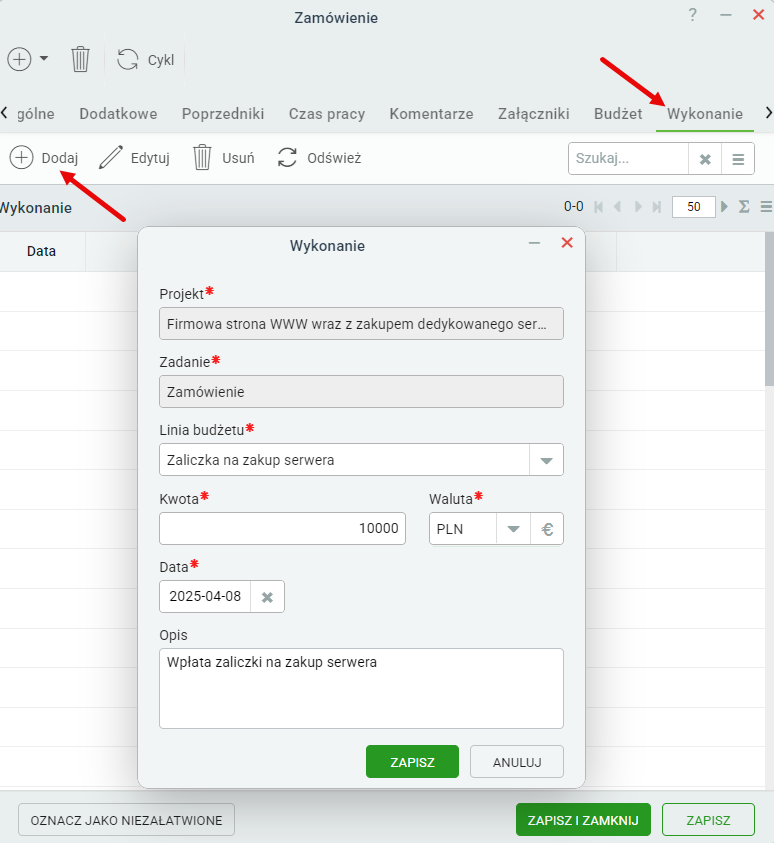Clear the search field with the X icon
Image resolution: width=774 pixels, height=843 pixels.
705,159
